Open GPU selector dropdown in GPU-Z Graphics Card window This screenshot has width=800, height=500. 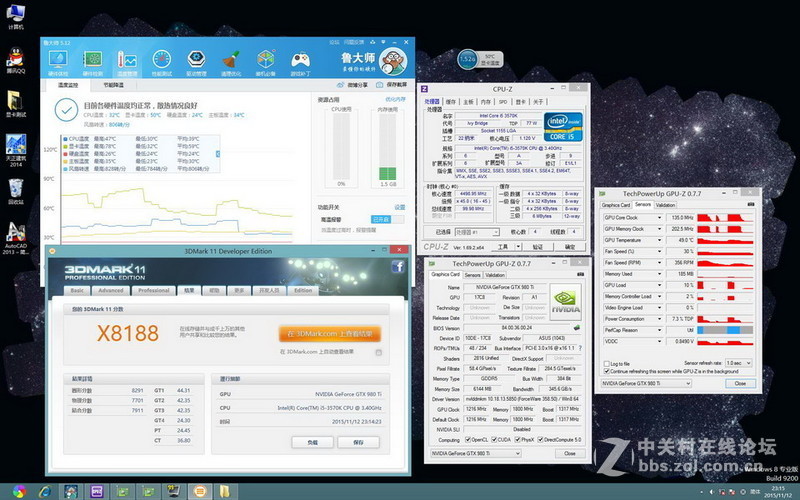pyautogui.click(x=475, y=453)
